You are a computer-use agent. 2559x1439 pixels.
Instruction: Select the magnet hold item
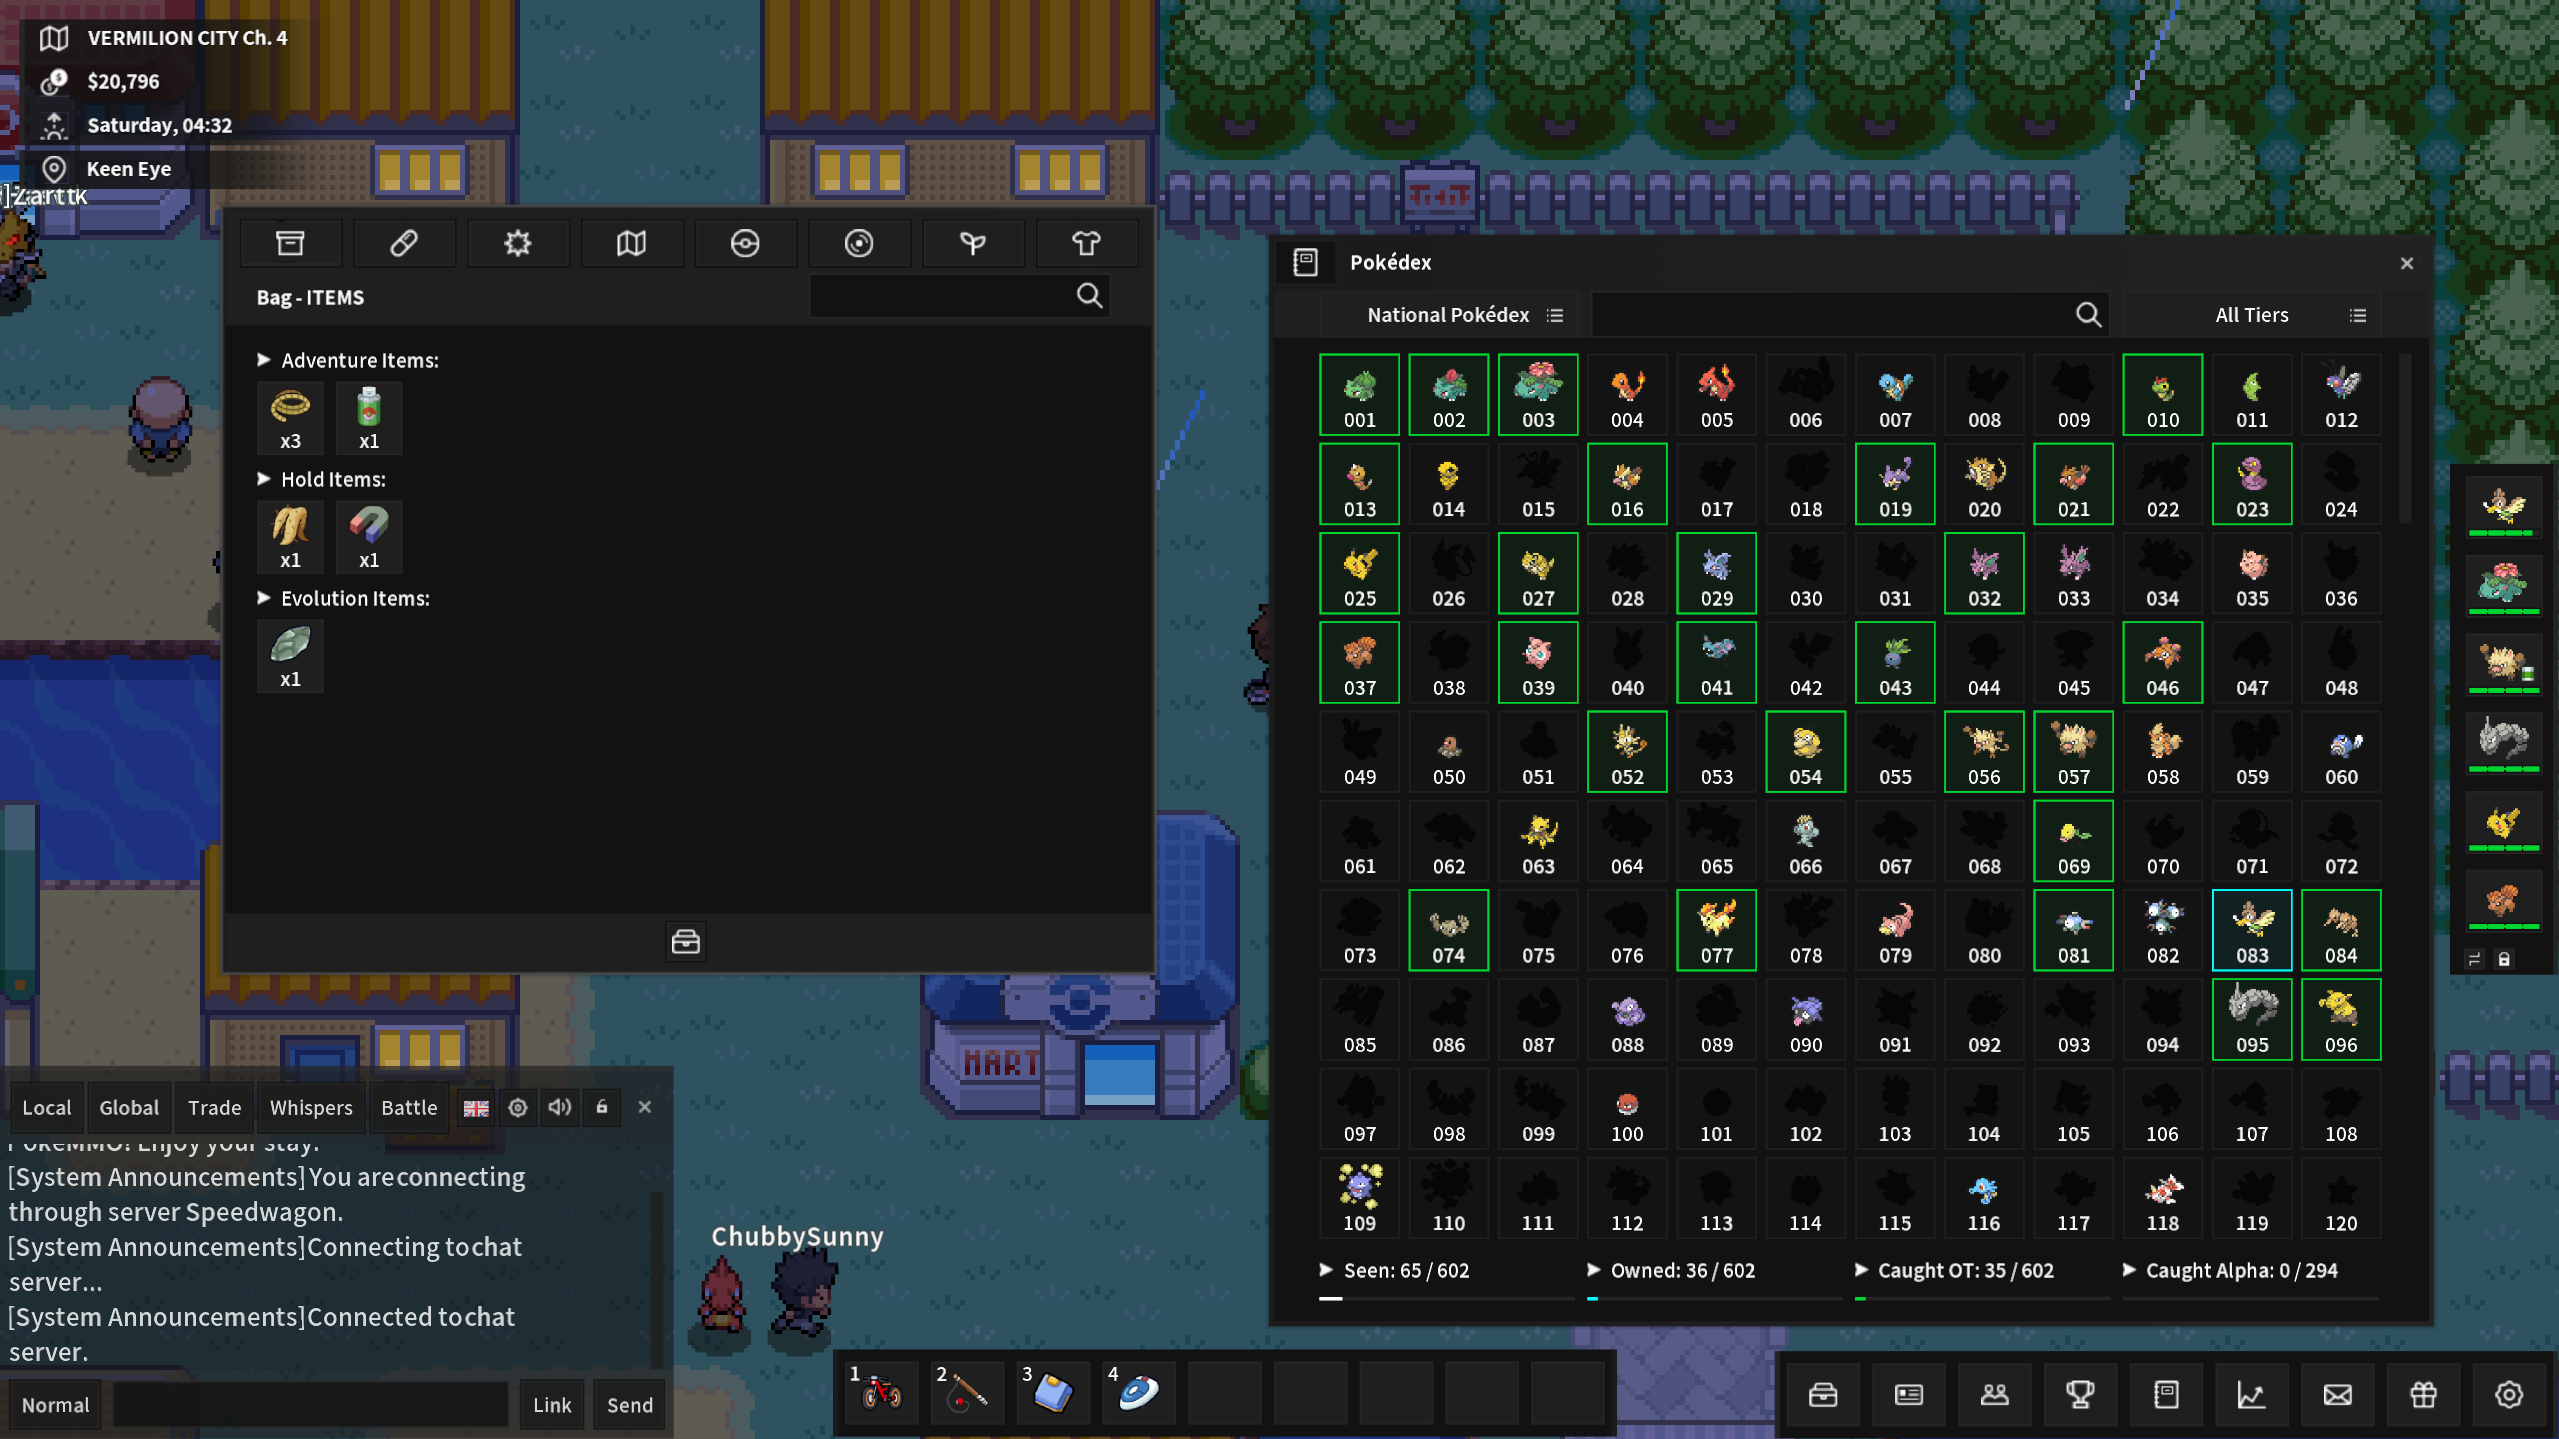point(369,536)
